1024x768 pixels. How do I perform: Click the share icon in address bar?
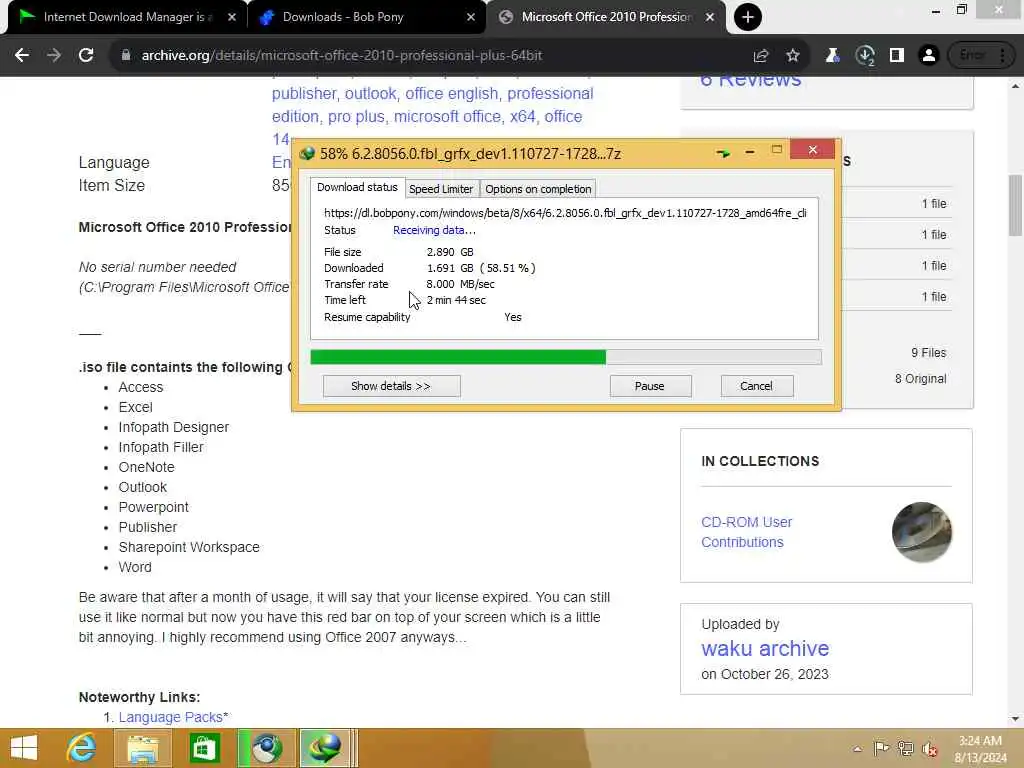(761, 56)
